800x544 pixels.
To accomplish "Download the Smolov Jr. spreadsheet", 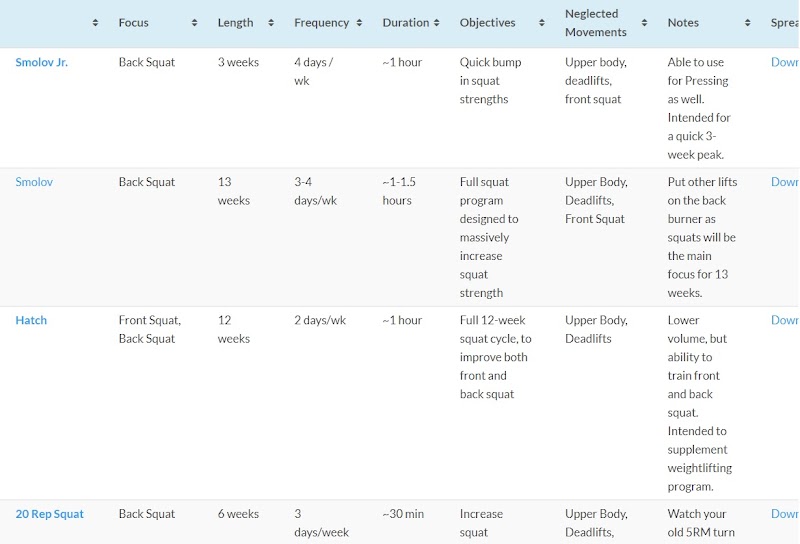I will point(785,62).
